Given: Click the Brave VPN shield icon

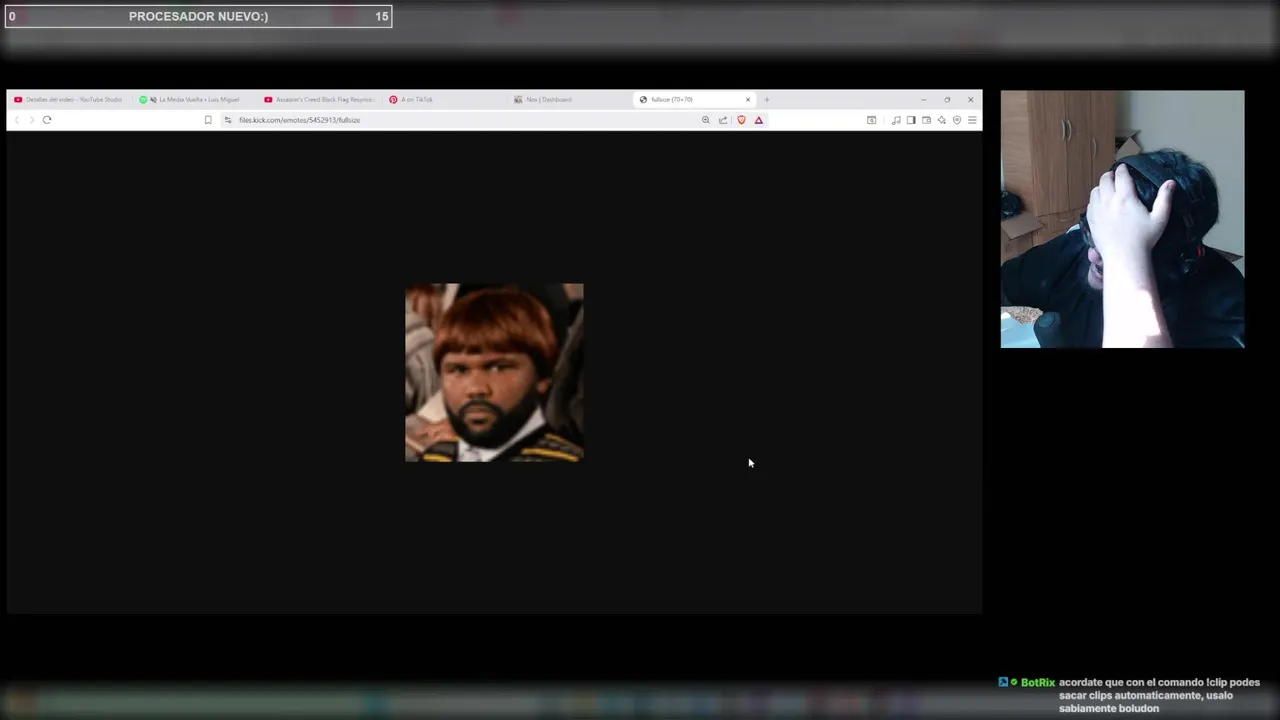Looking at the screenshot, I should pos(956,120).
